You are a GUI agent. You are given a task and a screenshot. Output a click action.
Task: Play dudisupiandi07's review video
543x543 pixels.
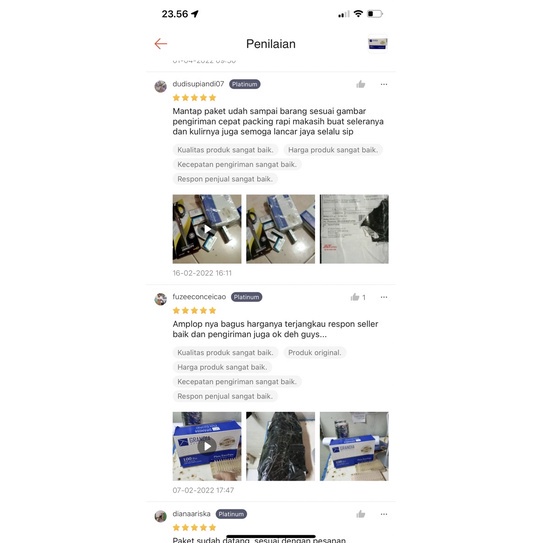pos(207,229)
